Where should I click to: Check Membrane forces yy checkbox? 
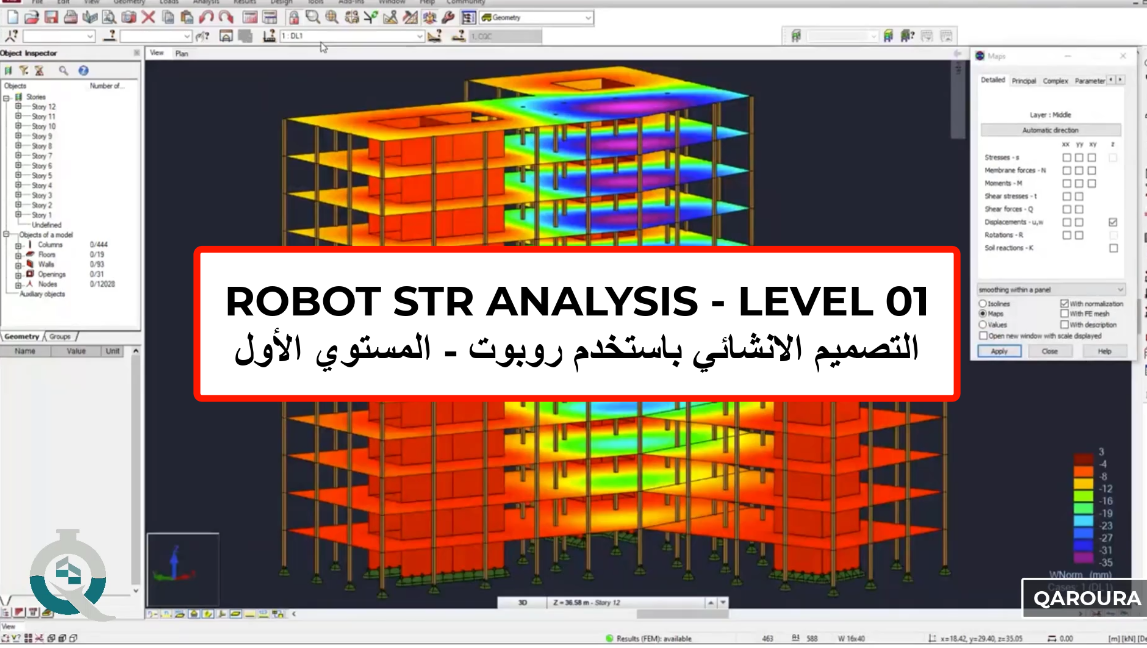(1079, 170)
